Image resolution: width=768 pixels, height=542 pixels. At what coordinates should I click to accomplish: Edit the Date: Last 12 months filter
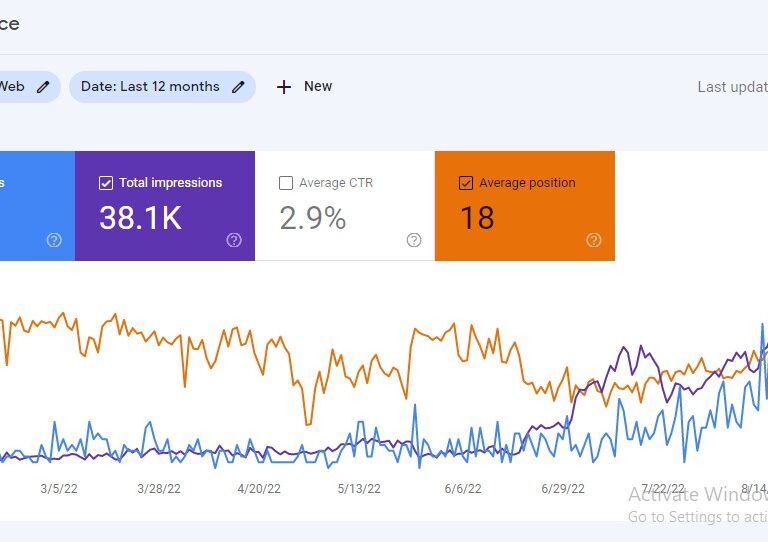pos(238,87)
